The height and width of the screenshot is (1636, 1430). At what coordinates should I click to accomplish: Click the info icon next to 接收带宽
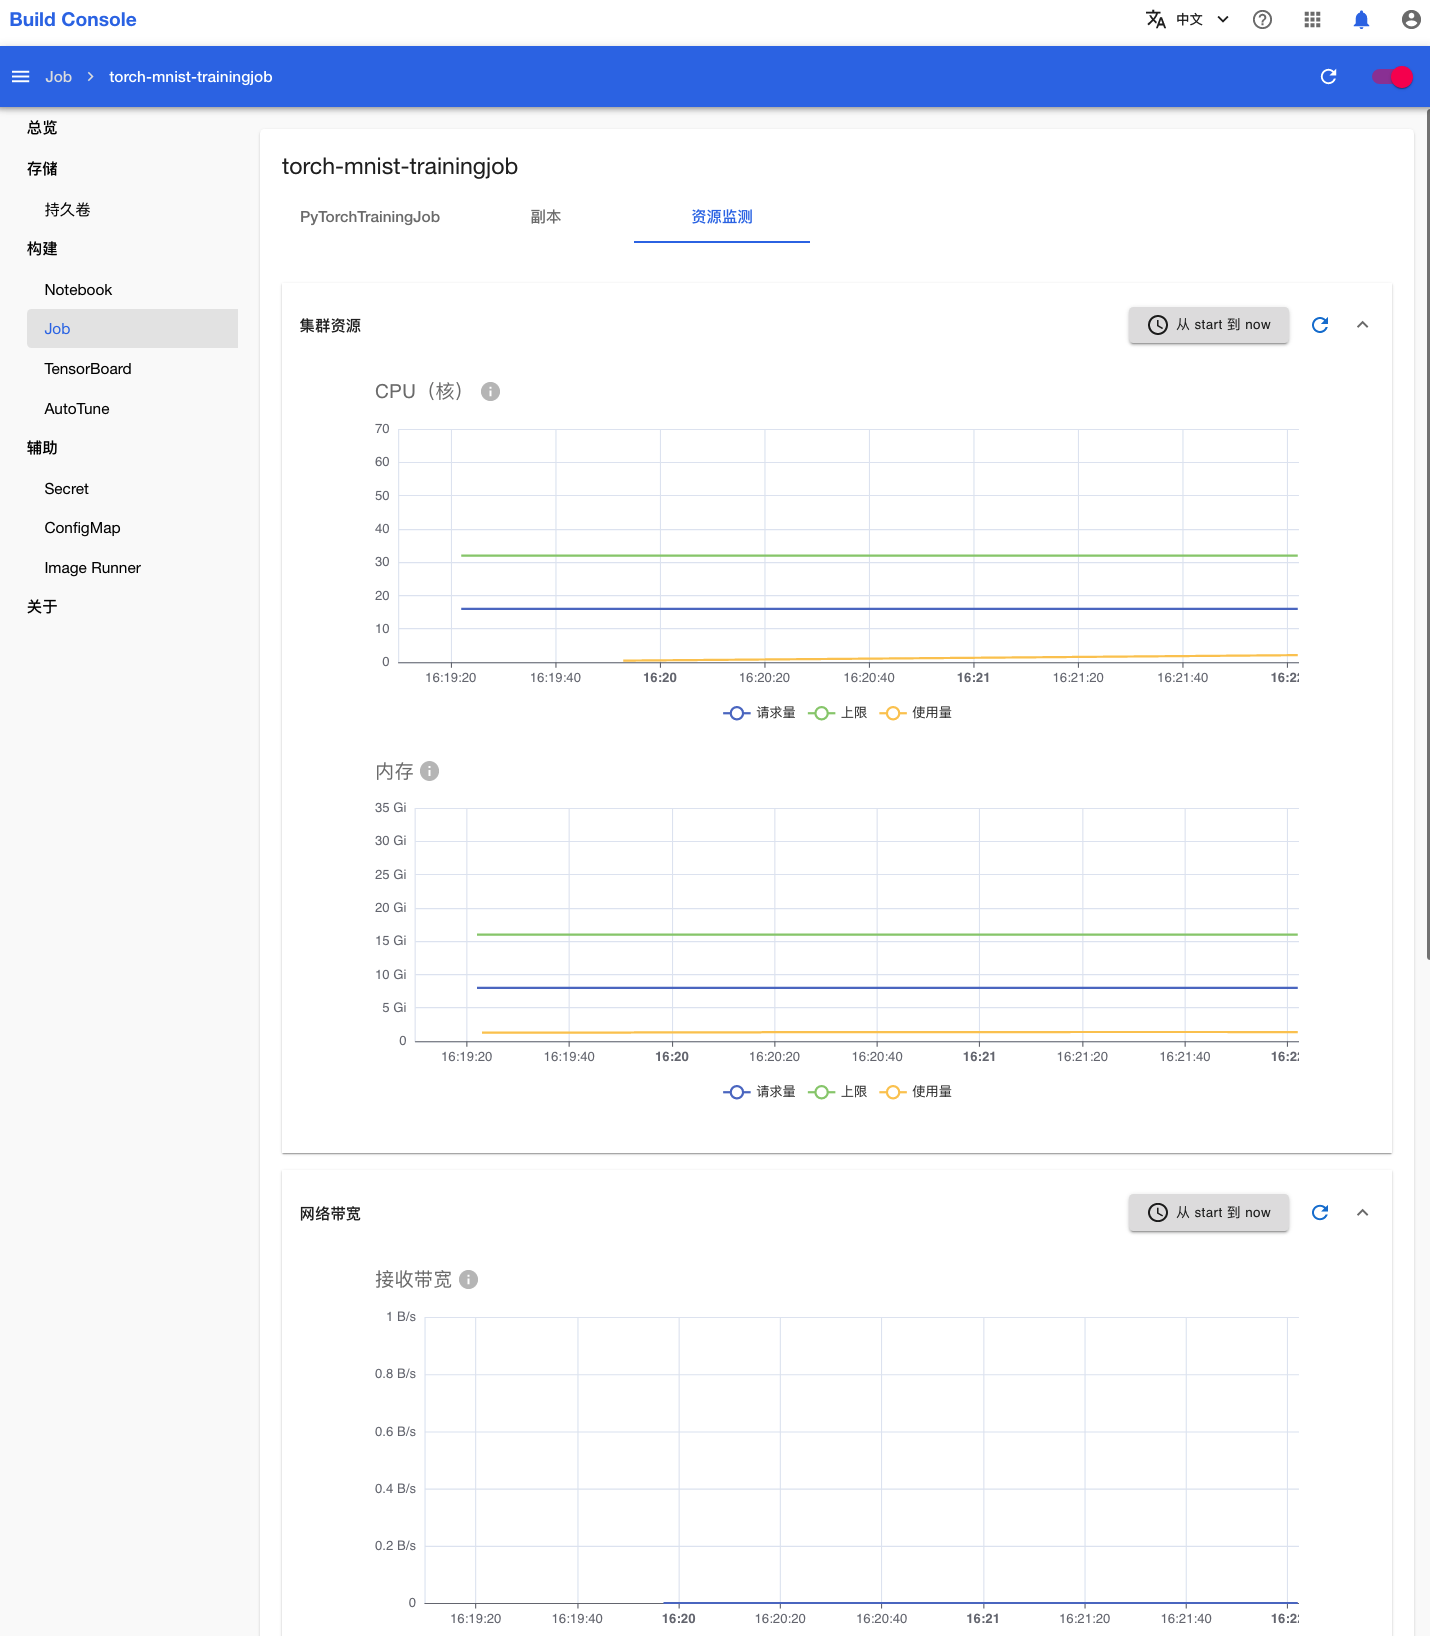pyautogui.click(x=468, y=1279)
